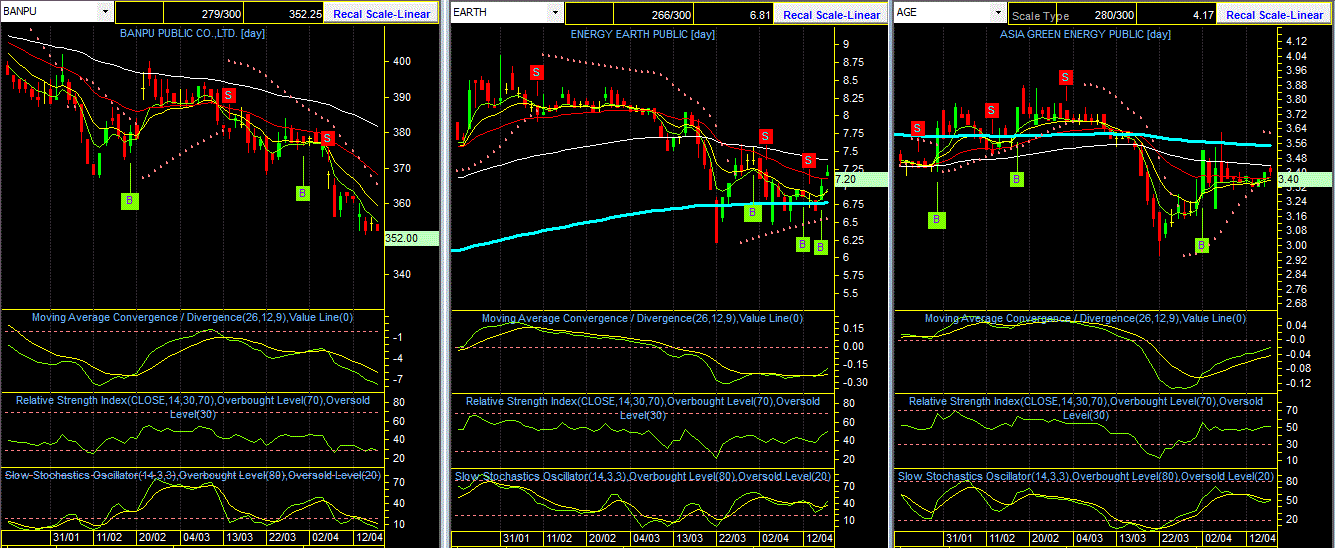This screenshot has height=548, width=1335.
Task: Click the 4.12 price axis label on AGE chart
Action: tap(1295, 41)
